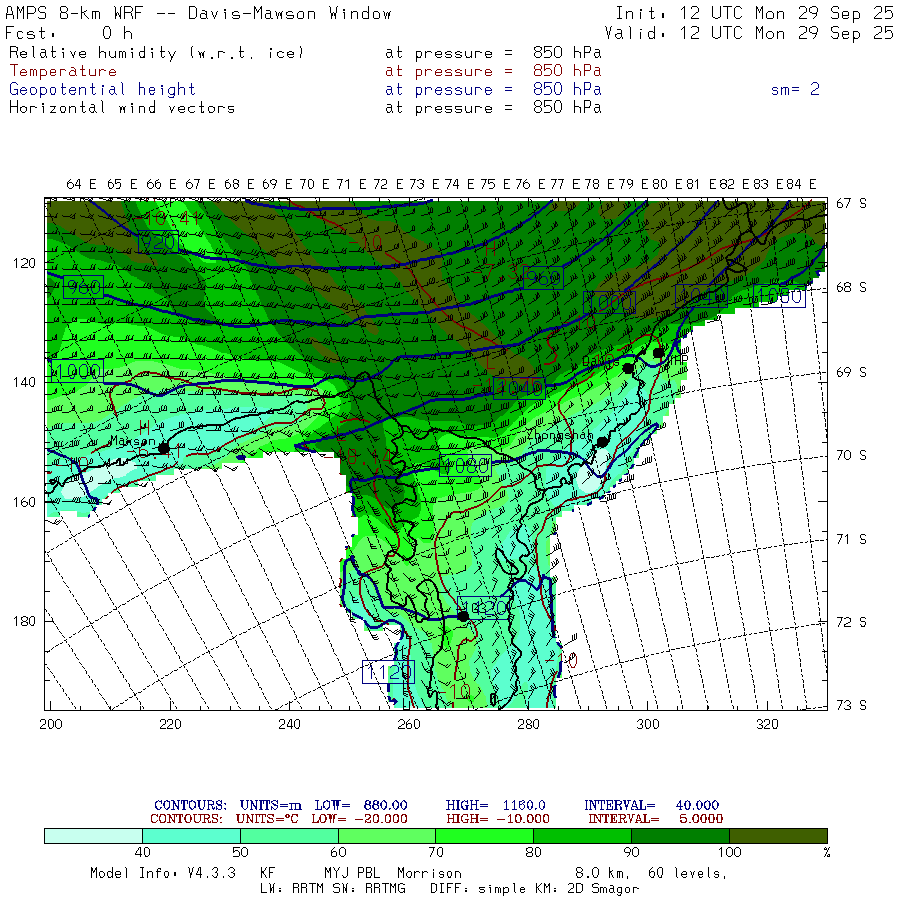Click the '8.0 km, 60 levels' text
Image resolution: width=900 pixels, height=900 pixels.
click(x=651, y=874)
